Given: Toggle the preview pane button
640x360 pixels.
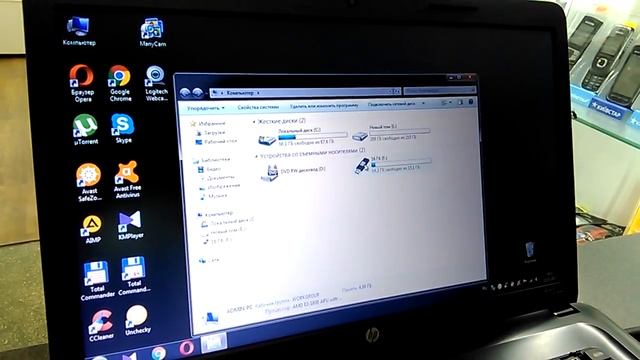Looking at the screenshot, I should (460, 102).
